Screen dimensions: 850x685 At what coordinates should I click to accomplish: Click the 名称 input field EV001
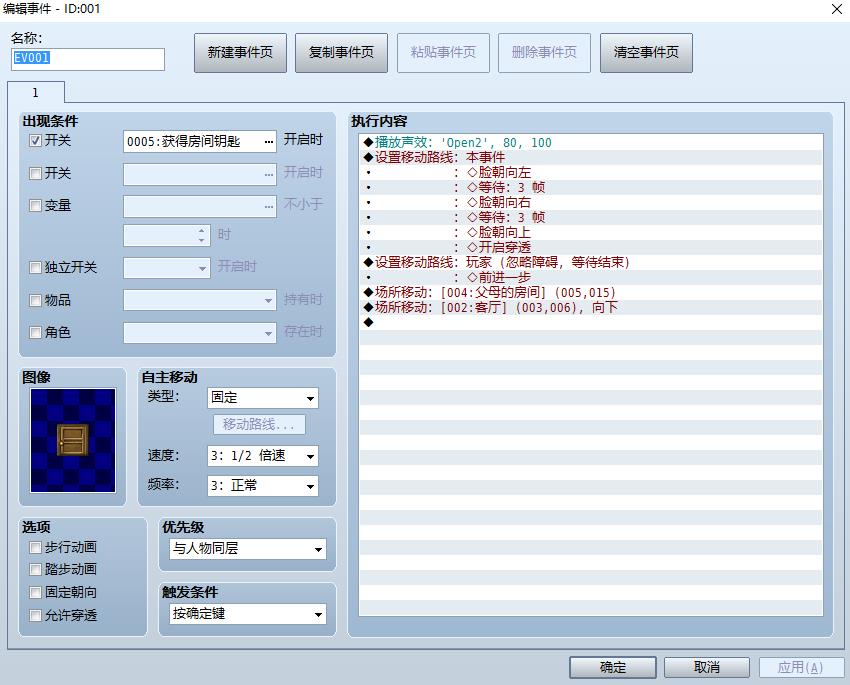click(x=88, y=59)
